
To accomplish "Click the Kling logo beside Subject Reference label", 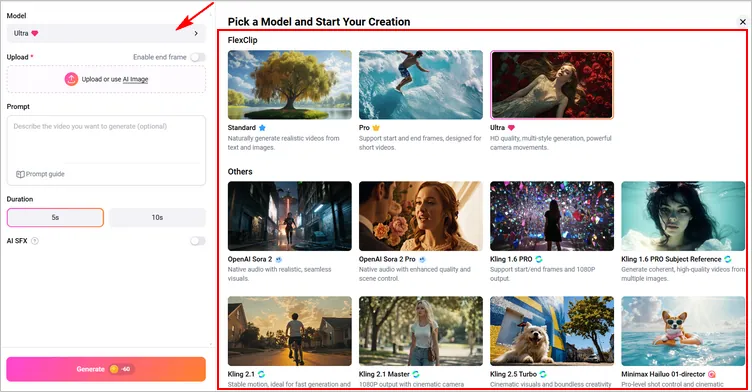I will (x=728, y=259).
